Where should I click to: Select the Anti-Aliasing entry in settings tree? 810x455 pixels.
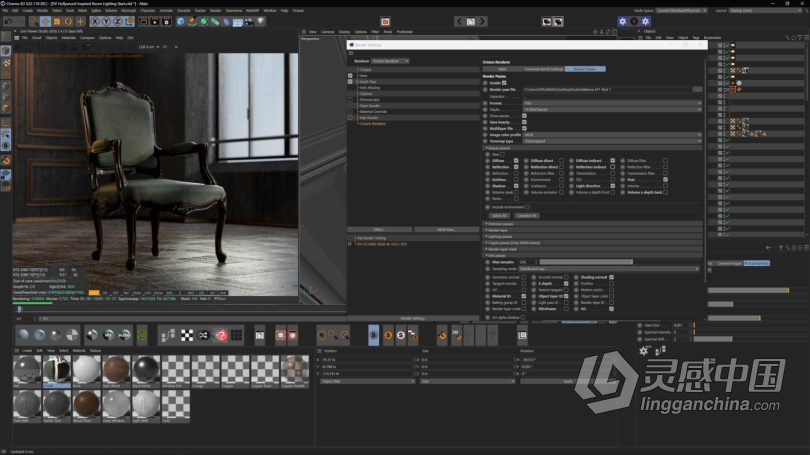click(x=370, y=88)
